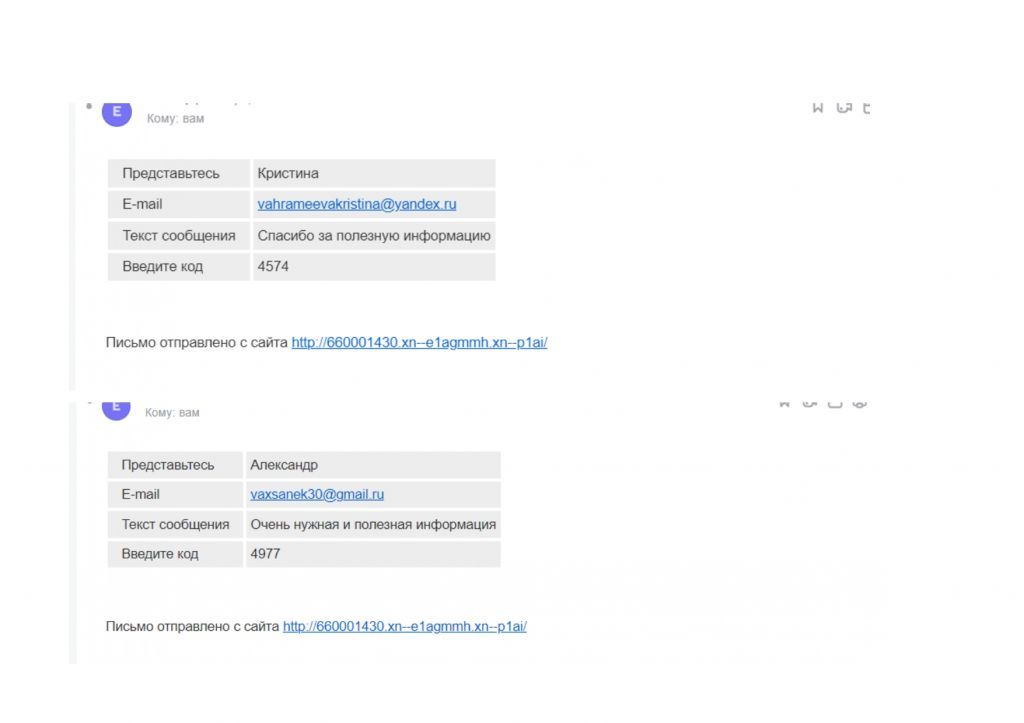Click second action icon of second email header
The image size is (1024, 723).
tap(809, 404)
